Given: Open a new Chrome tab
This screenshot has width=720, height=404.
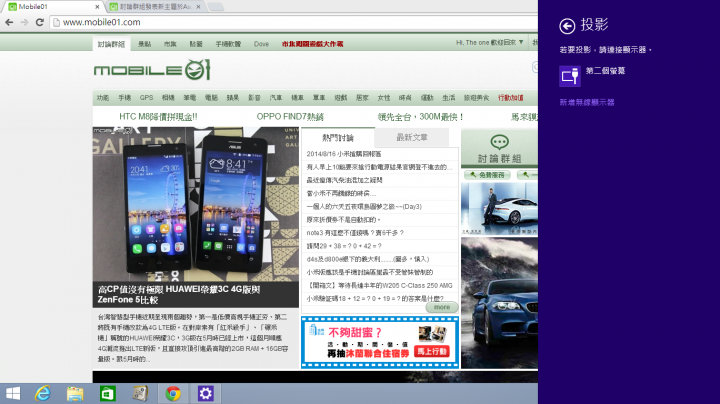Looking at the screenshot, I should 216,6.
